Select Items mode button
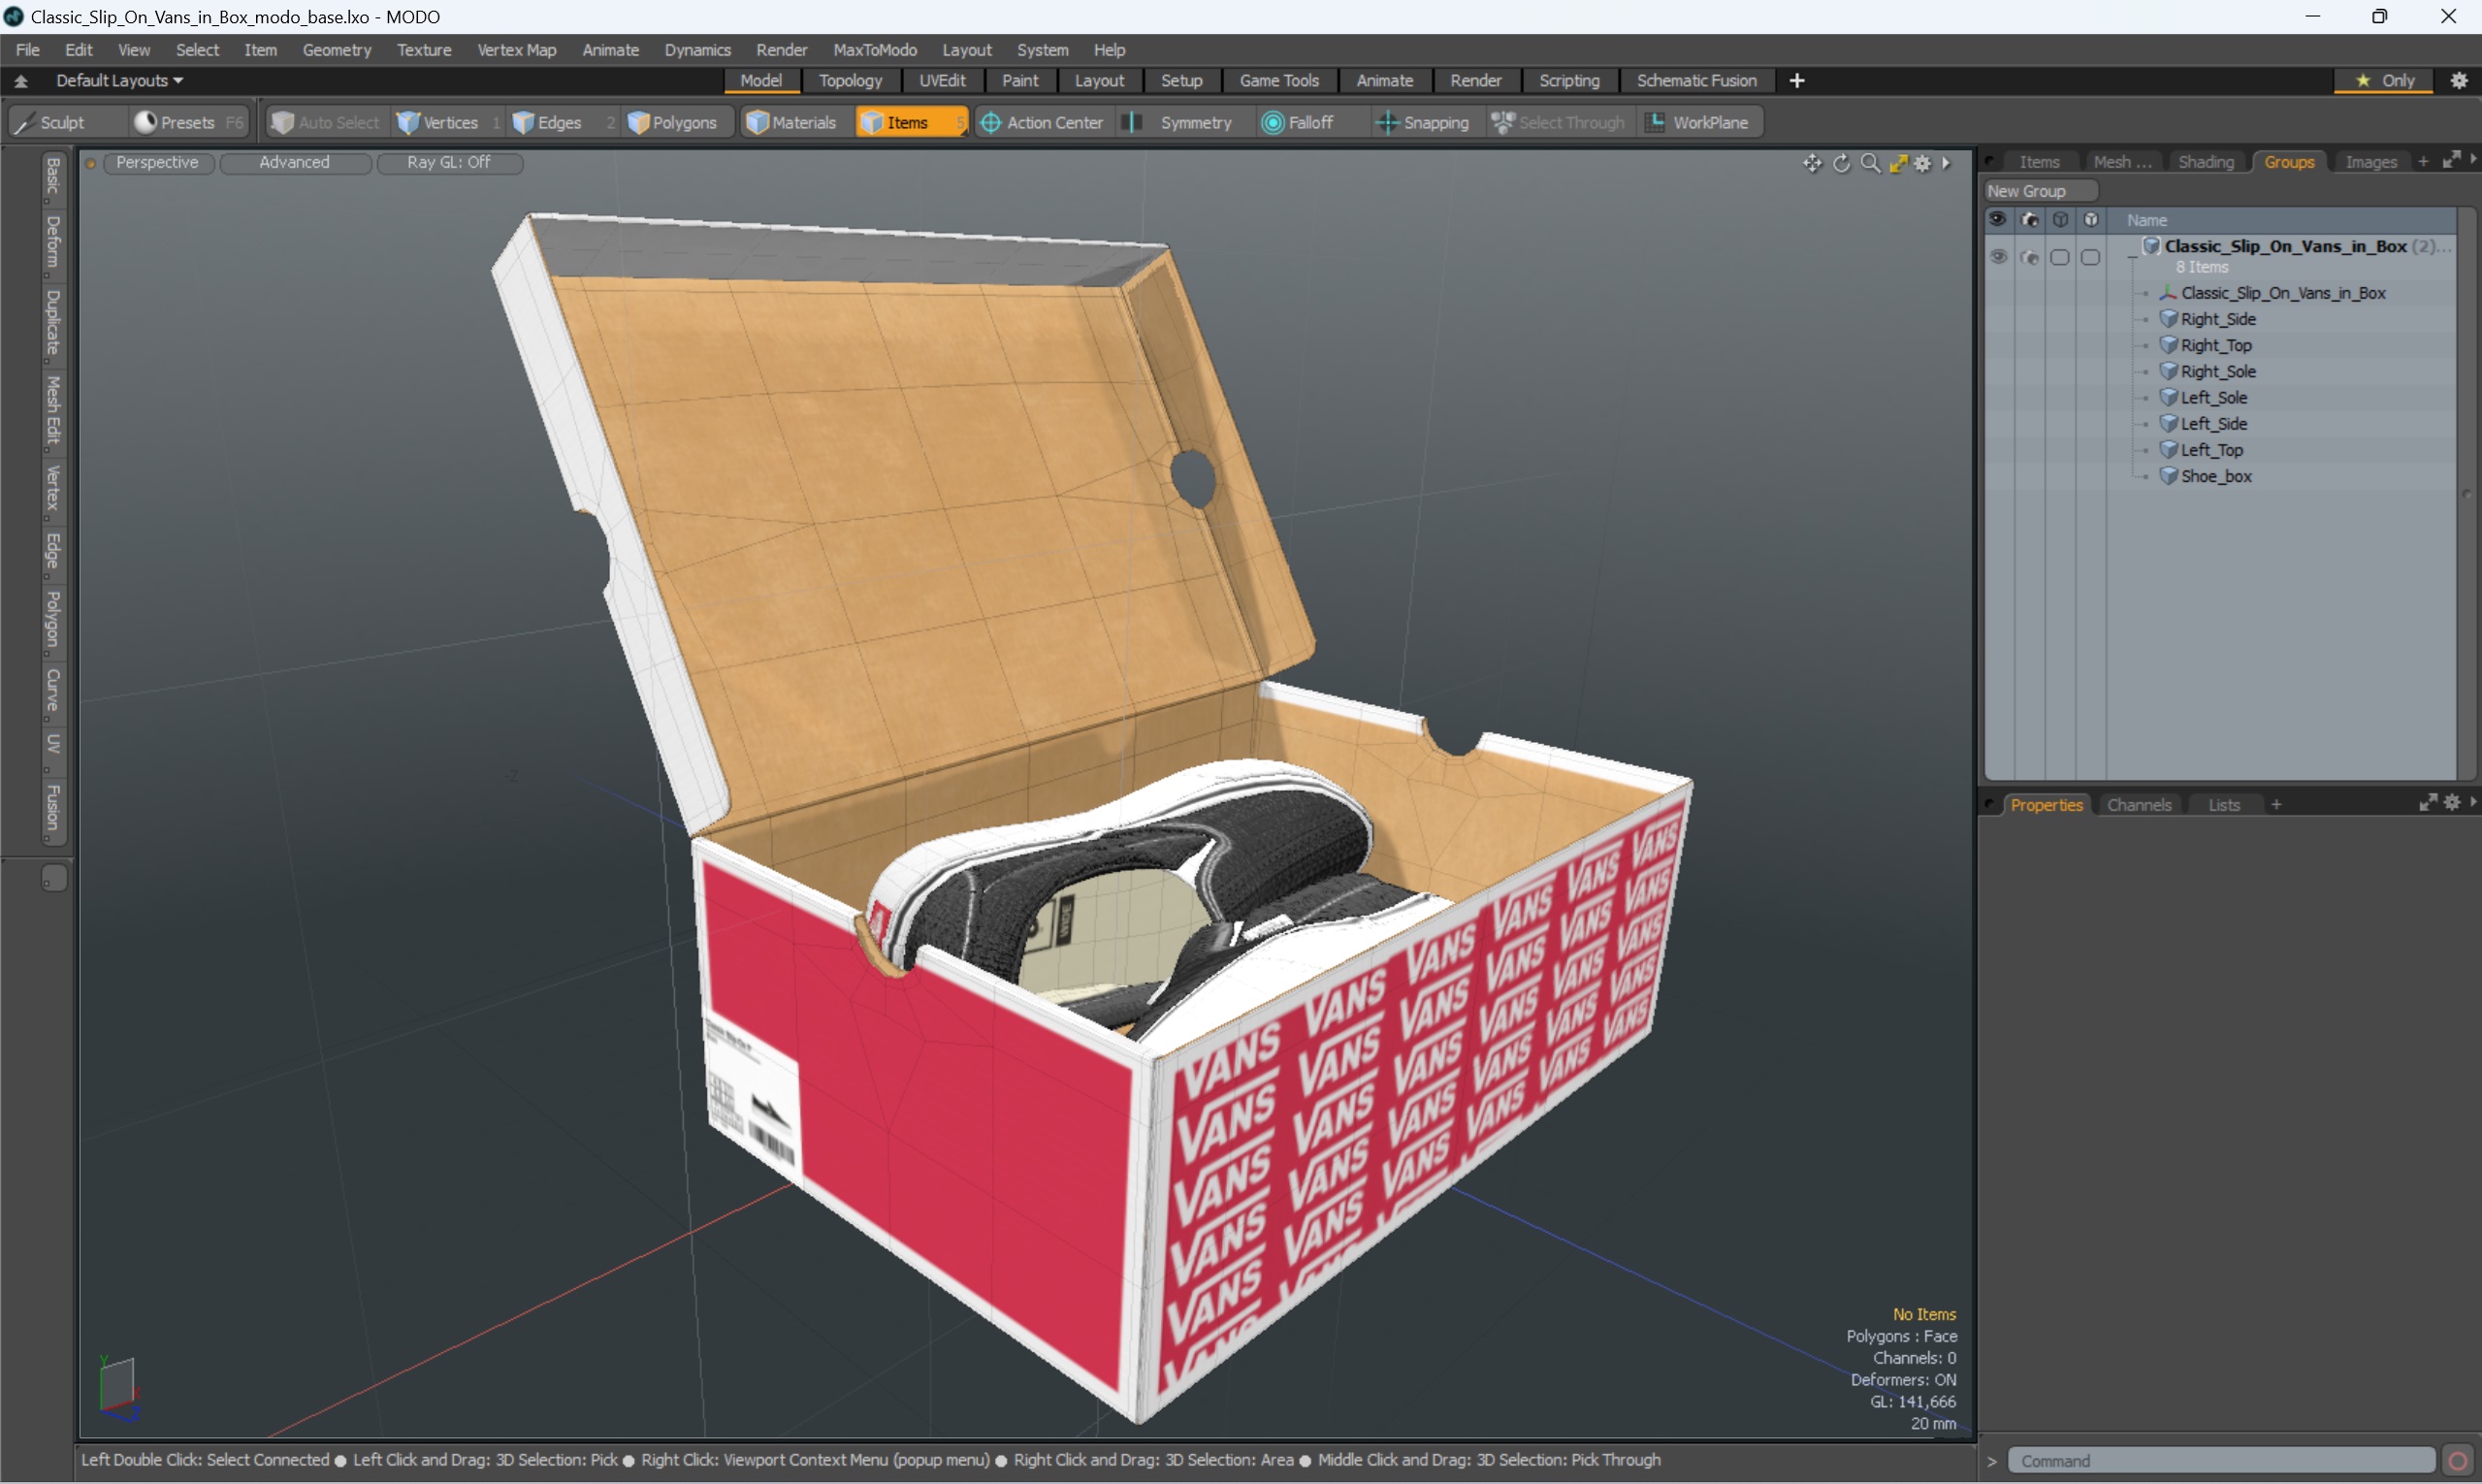The width and height of the screenshot is (2482, 1484). coord(910,122)
